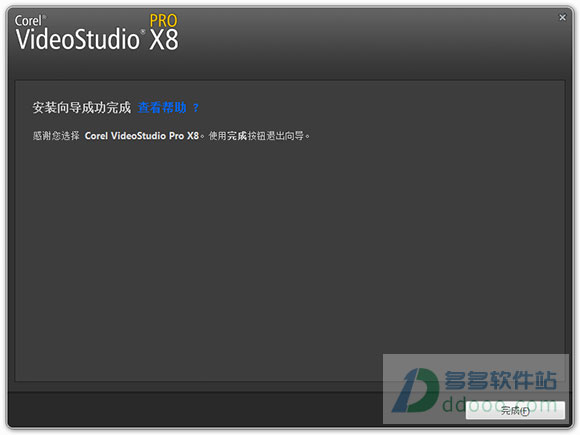
Task: Close the VideoStudio installer window
Action: (x=562, y=17)
